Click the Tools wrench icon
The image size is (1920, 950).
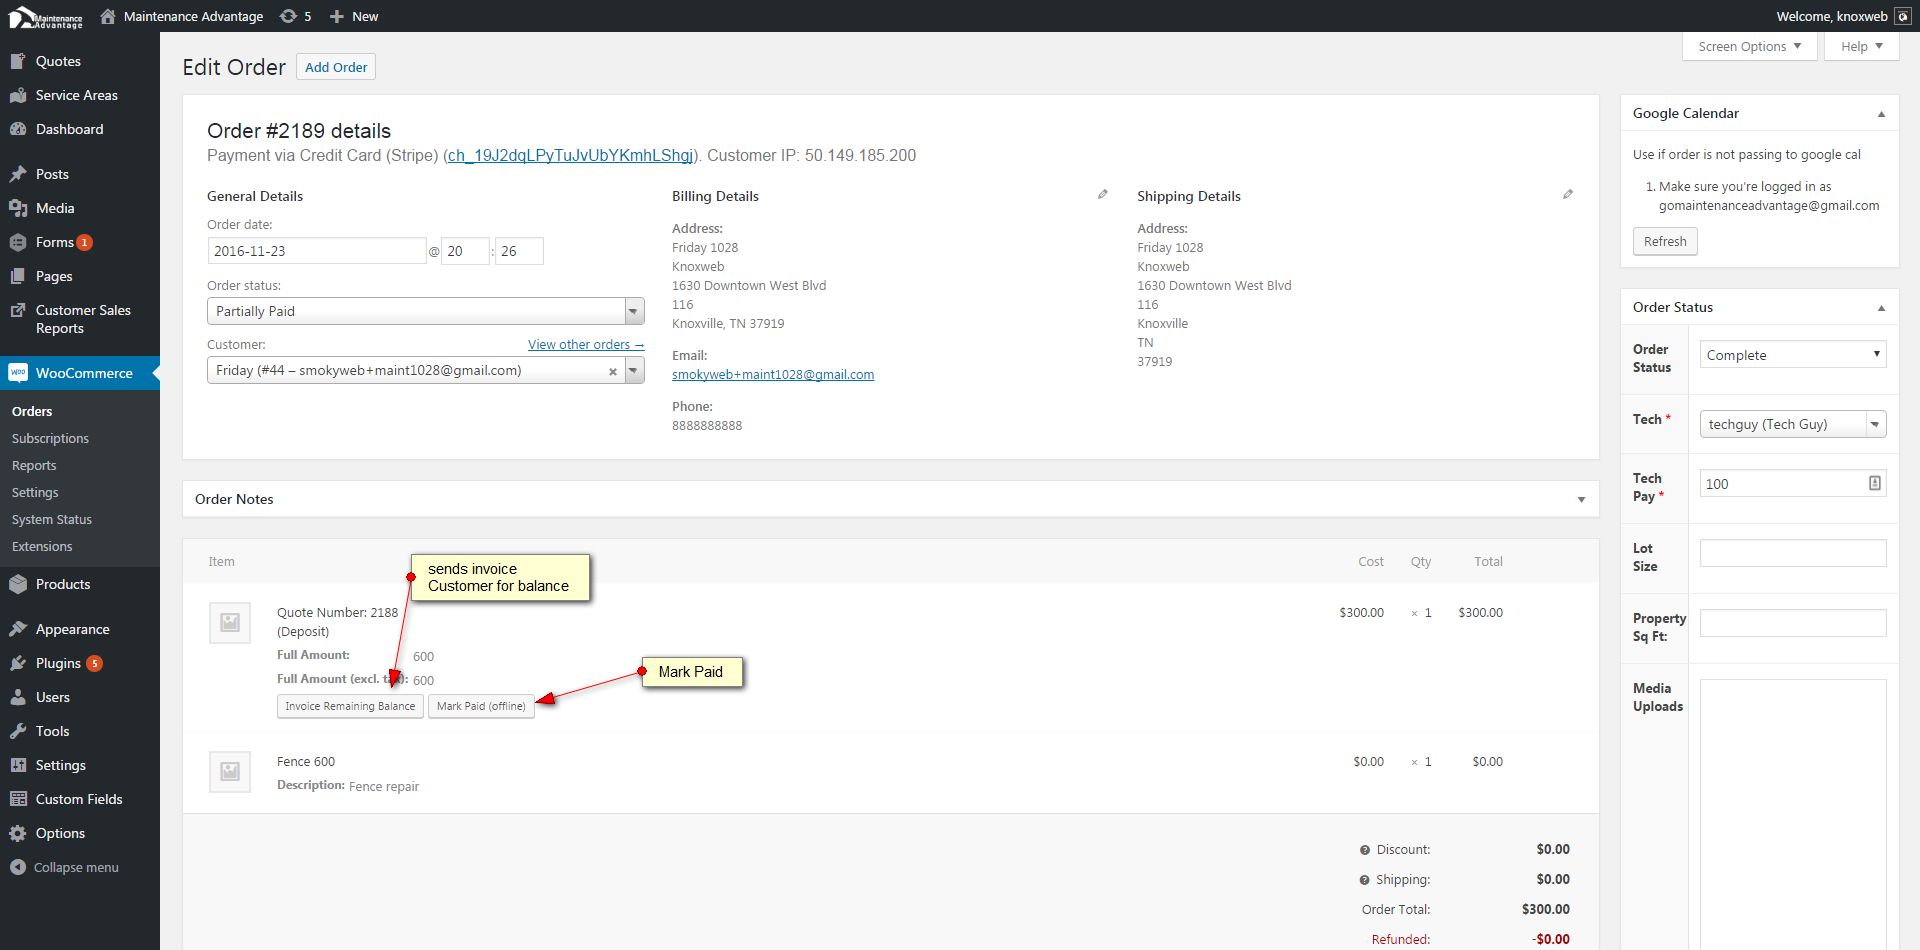[x=18, y=731]
